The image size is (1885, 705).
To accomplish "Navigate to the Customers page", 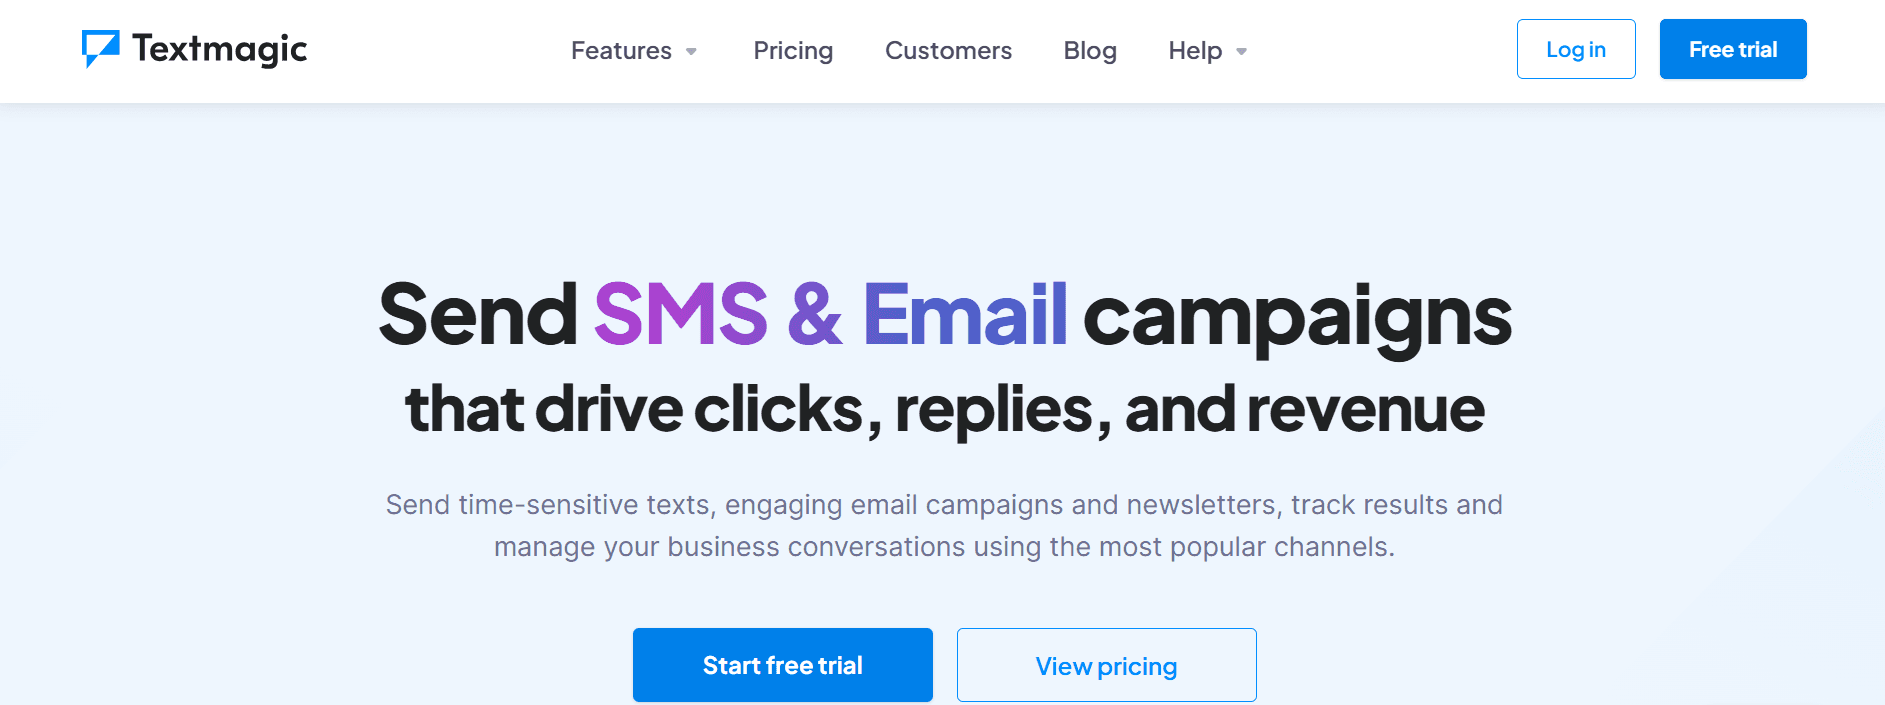I will [948, 51].
